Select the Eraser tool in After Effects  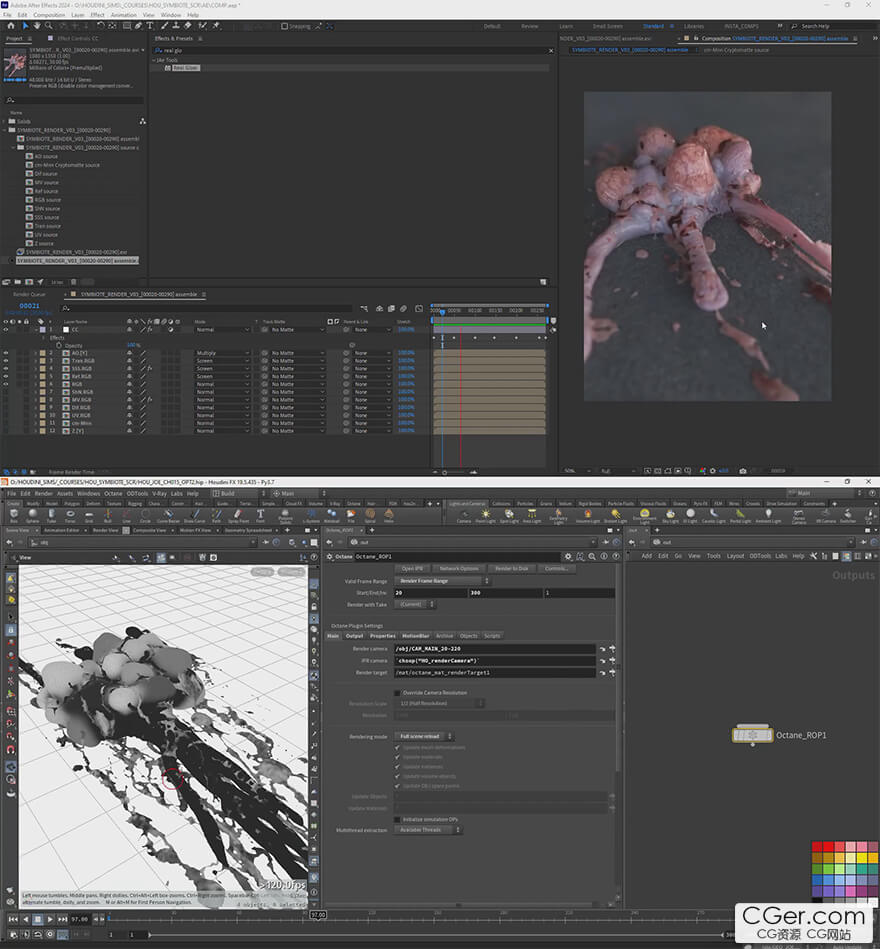click(x=188, y=26)
